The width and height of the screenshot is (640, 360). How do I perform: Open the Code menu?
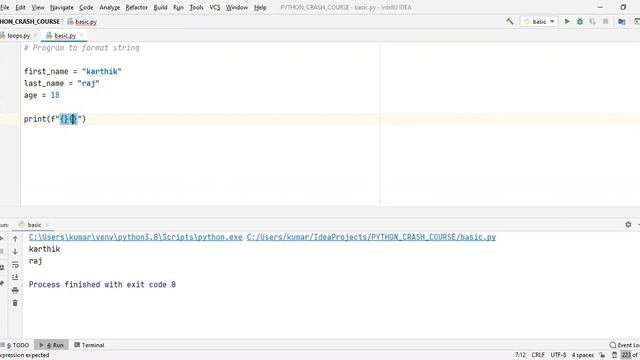coord(86,7)
